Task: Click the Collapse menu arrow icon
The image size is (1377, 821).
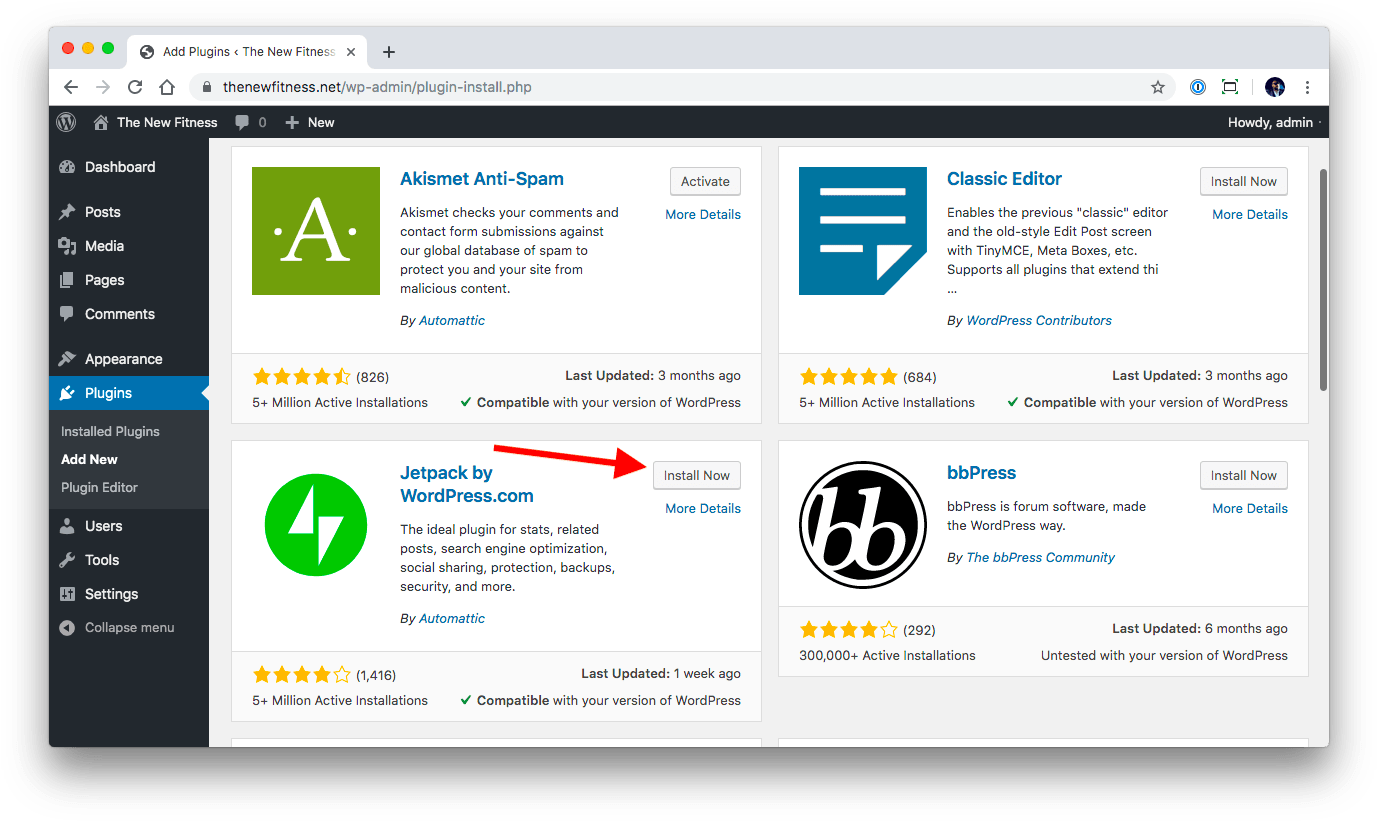Action: pyautogui.click(x=67, y=628)
